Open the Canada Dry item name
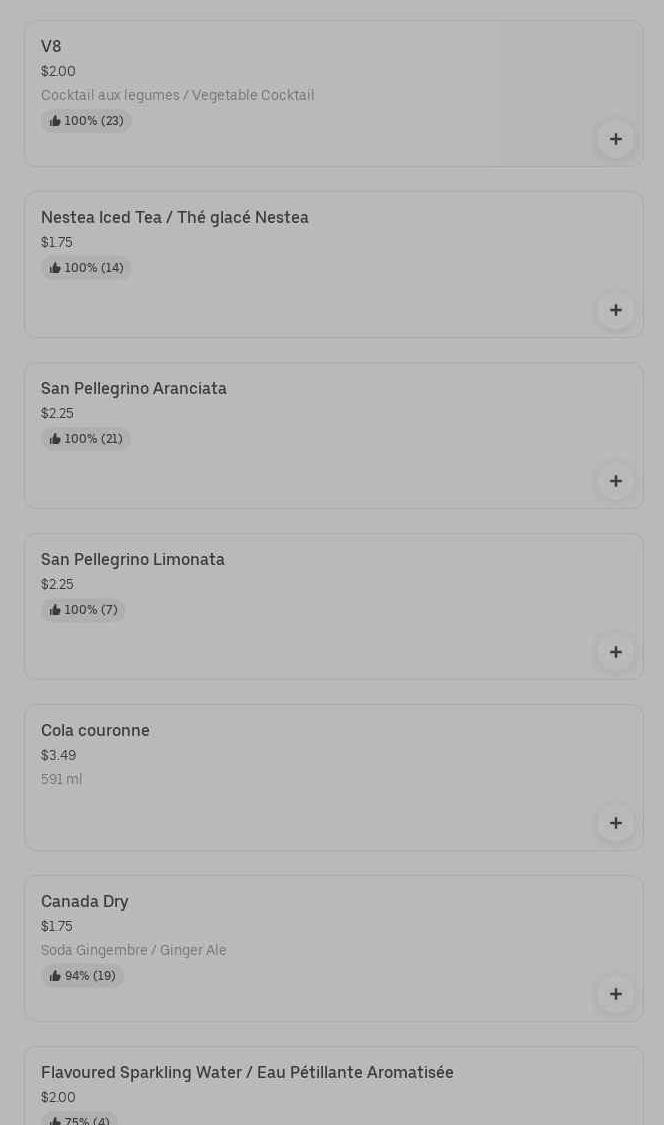This screenshot has width=664, height=1125. (x=85, y=902)
